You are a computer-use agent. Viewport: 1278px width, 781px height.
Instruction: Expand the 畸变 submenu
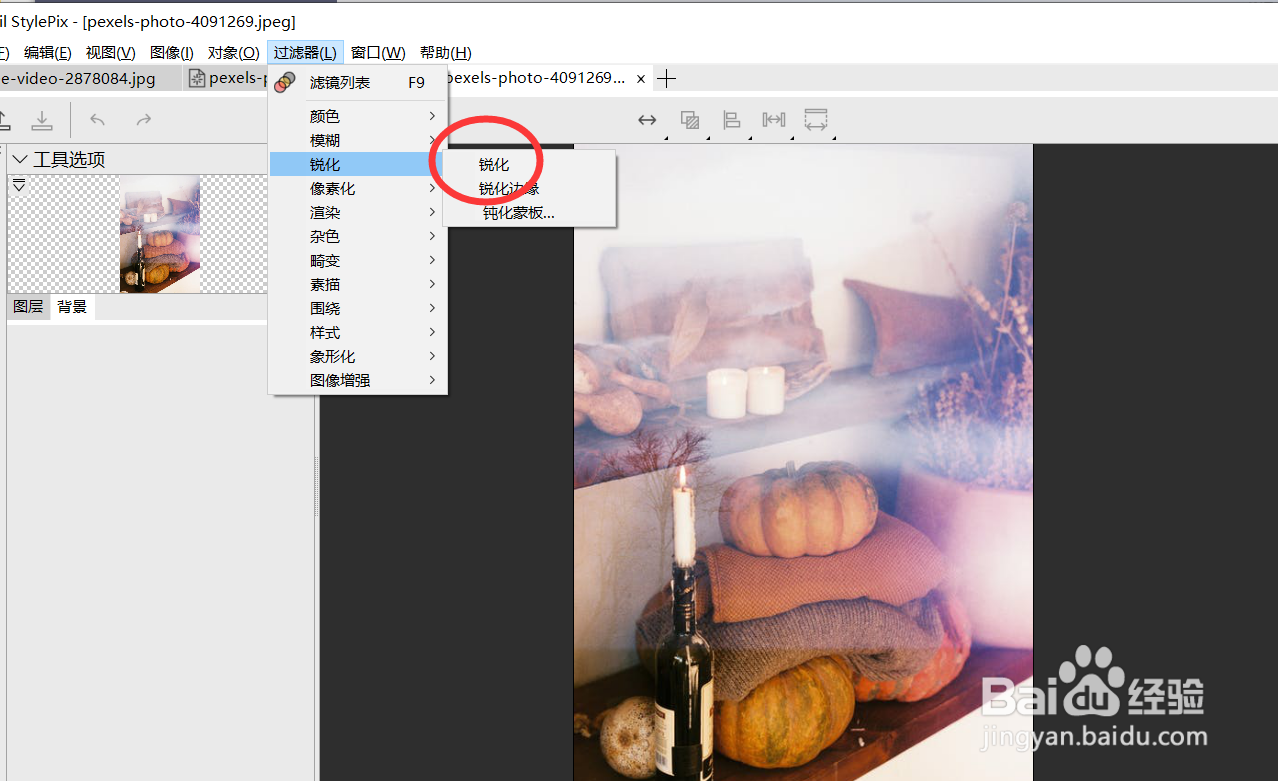pyautogui.click(x=358, y=261)
